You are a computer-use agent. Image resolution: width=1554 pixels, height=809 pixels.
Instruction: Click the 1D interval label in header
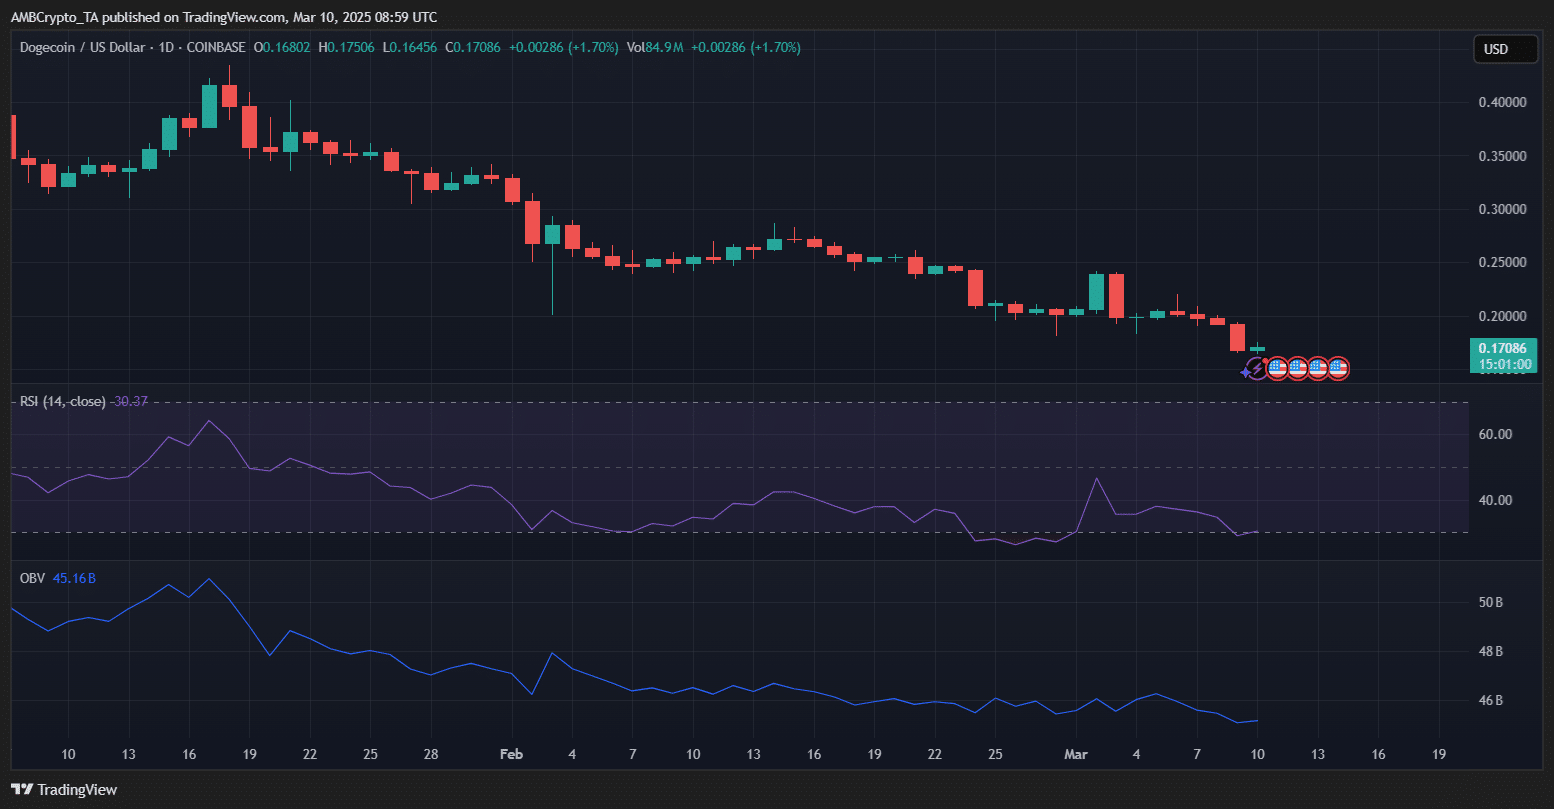163,47
